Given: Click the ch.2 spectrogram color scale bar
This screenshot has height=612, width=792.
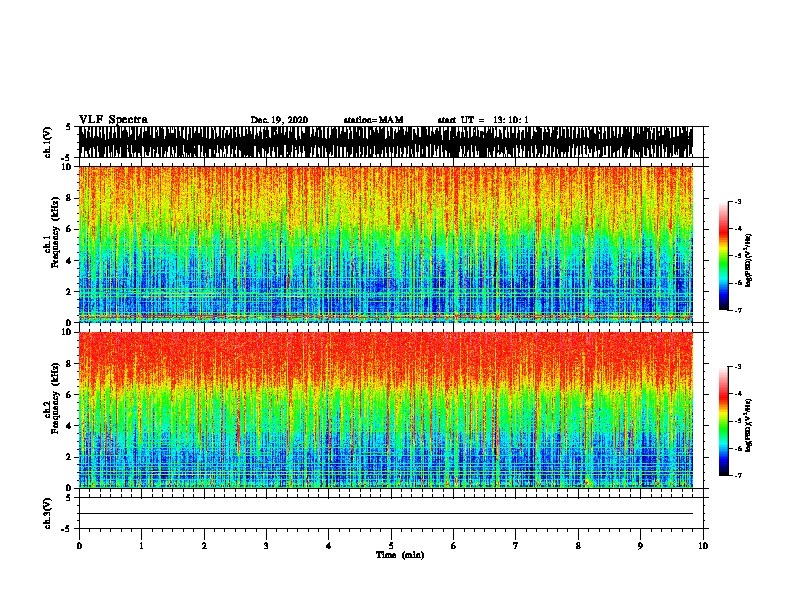Looking at the screenshot, I should coord(724,421).
